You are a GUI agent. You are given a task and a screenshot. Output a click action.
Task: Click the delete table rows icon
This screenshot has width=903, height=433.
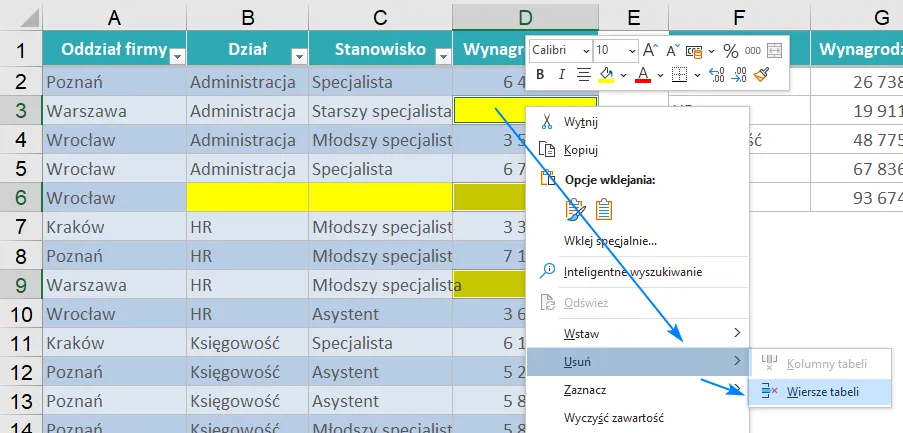pyautogui.click(x=769, y=392)
